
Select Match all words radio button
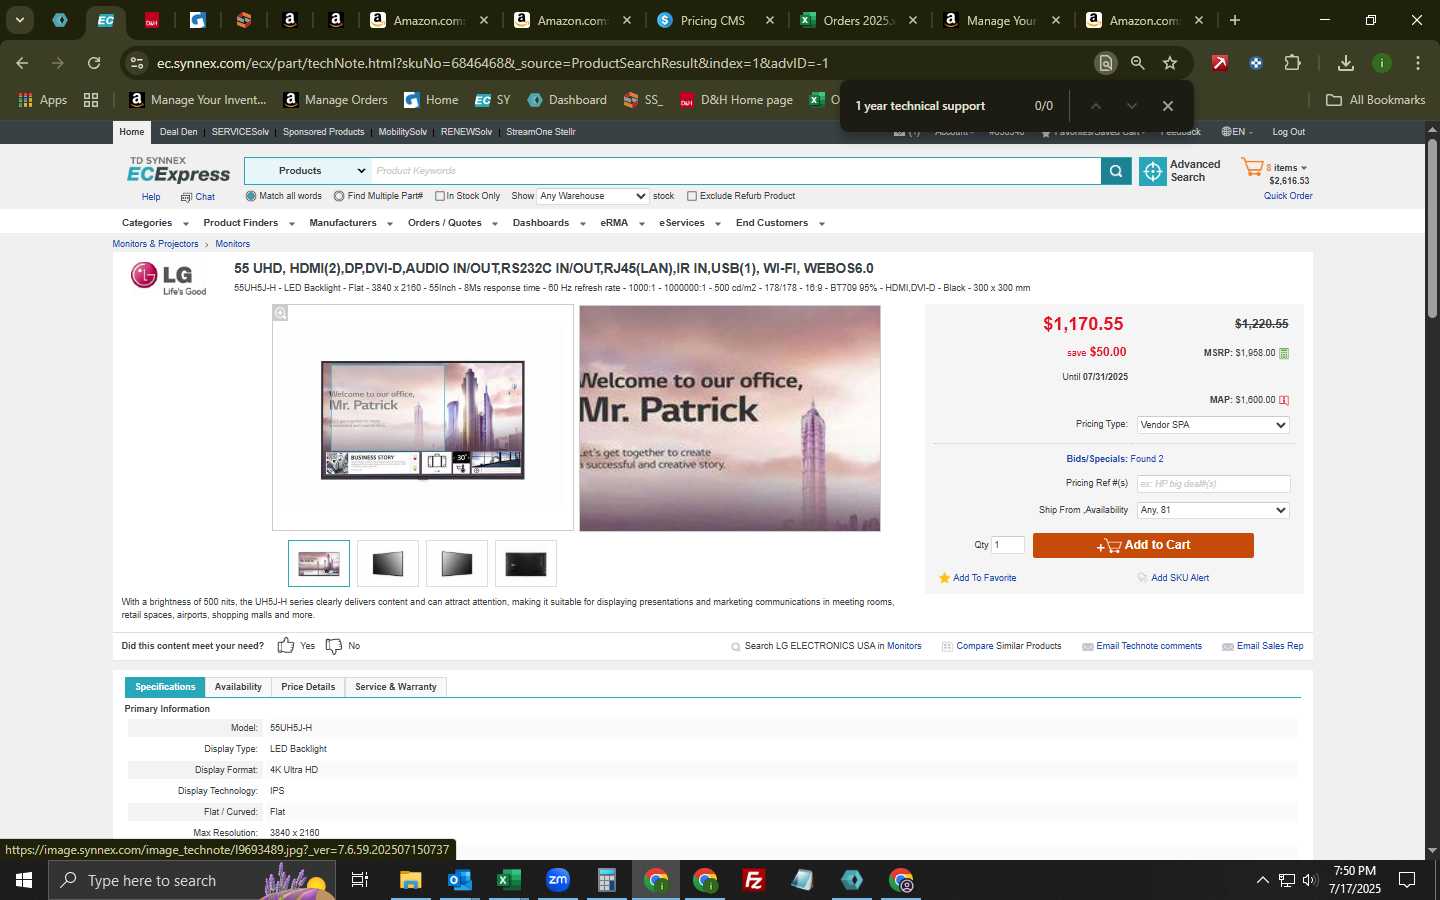click(x=251, y=196)
